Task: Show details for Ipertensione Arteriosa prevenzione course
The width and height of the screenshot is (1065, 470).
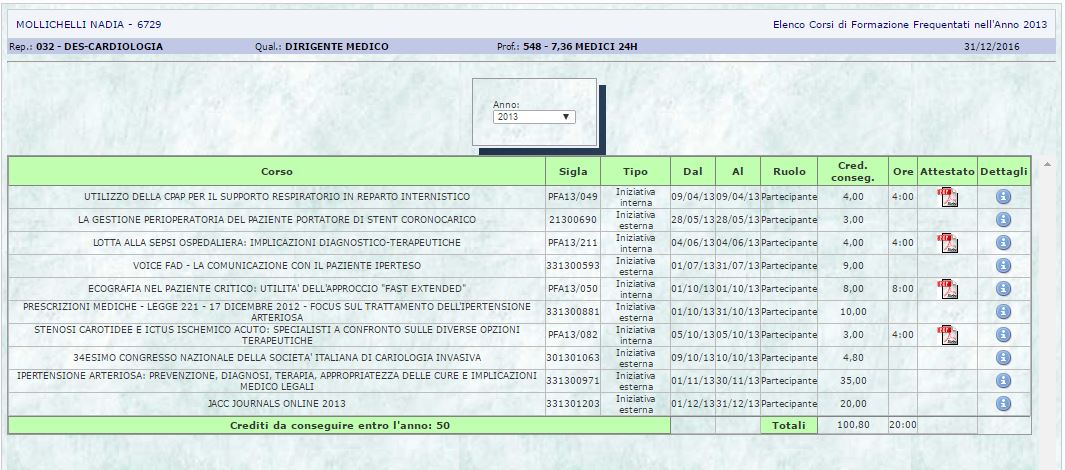Action: [1003, 381]
